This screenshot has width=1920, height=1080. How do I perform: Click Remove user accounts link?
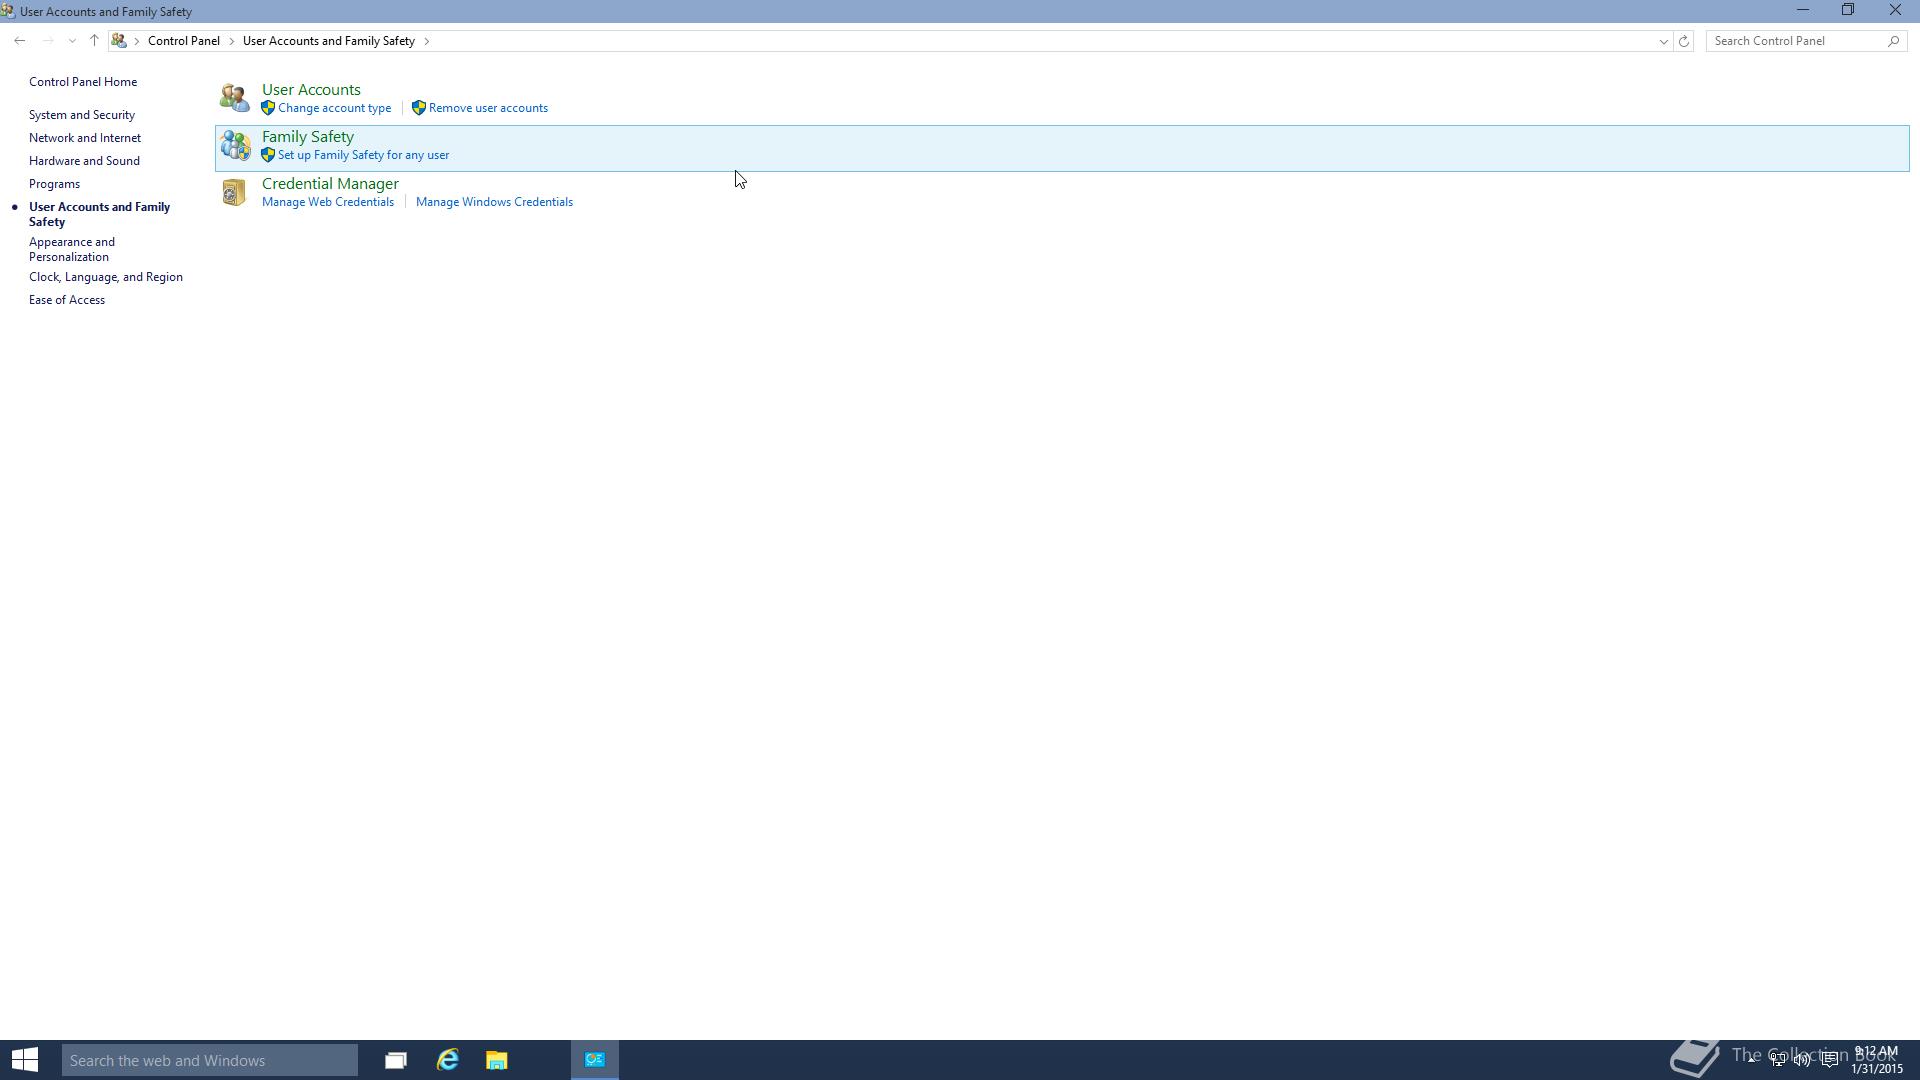488,108
